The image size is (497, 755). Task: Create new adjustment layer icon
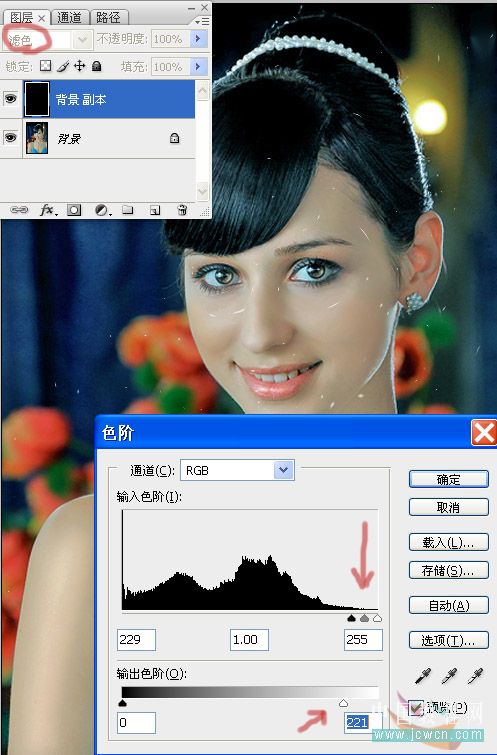102,210
